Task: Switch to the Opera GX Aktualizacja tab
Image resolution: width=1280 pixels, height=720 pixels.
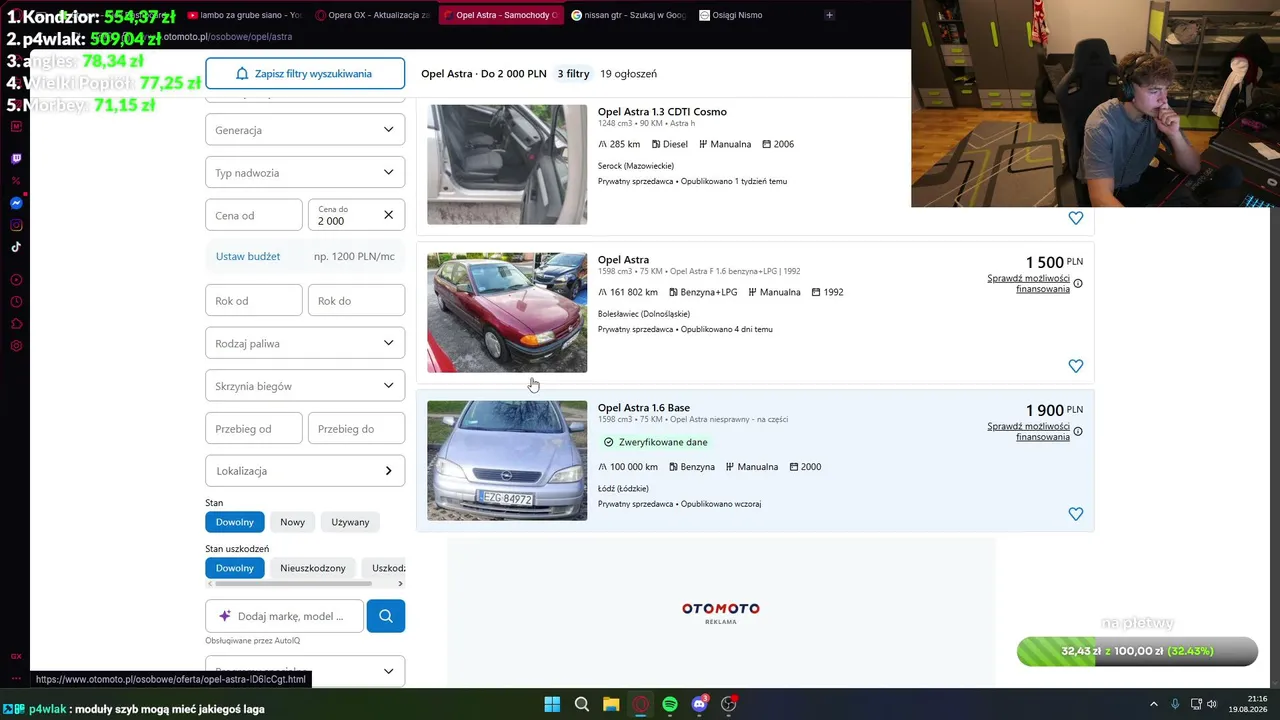Action: (372, 15)
